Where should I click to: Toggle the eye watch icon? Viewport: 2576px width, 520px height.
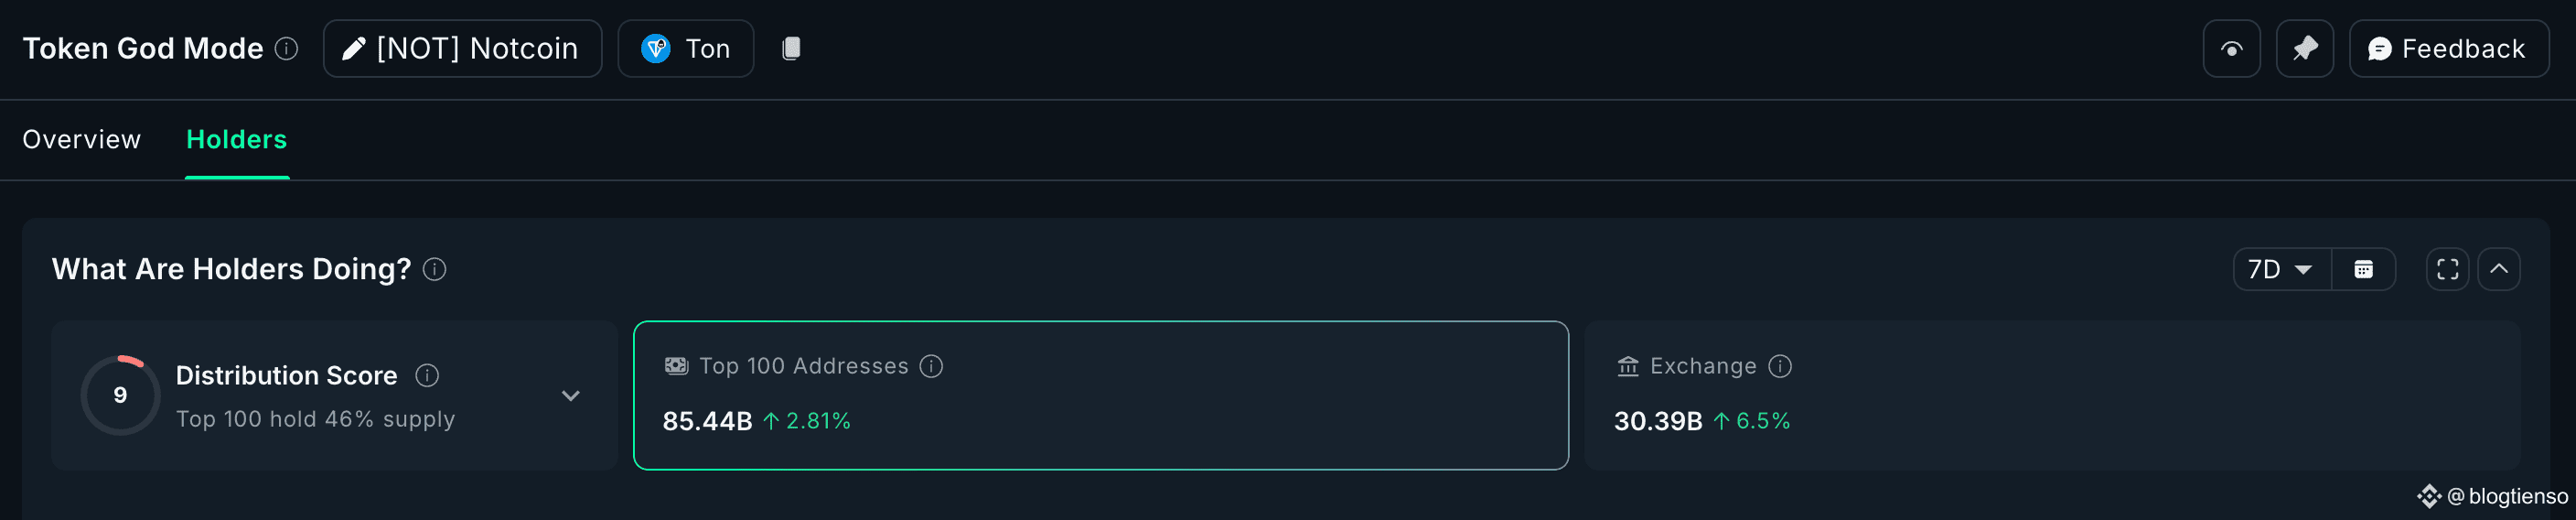coord(2231,48)
